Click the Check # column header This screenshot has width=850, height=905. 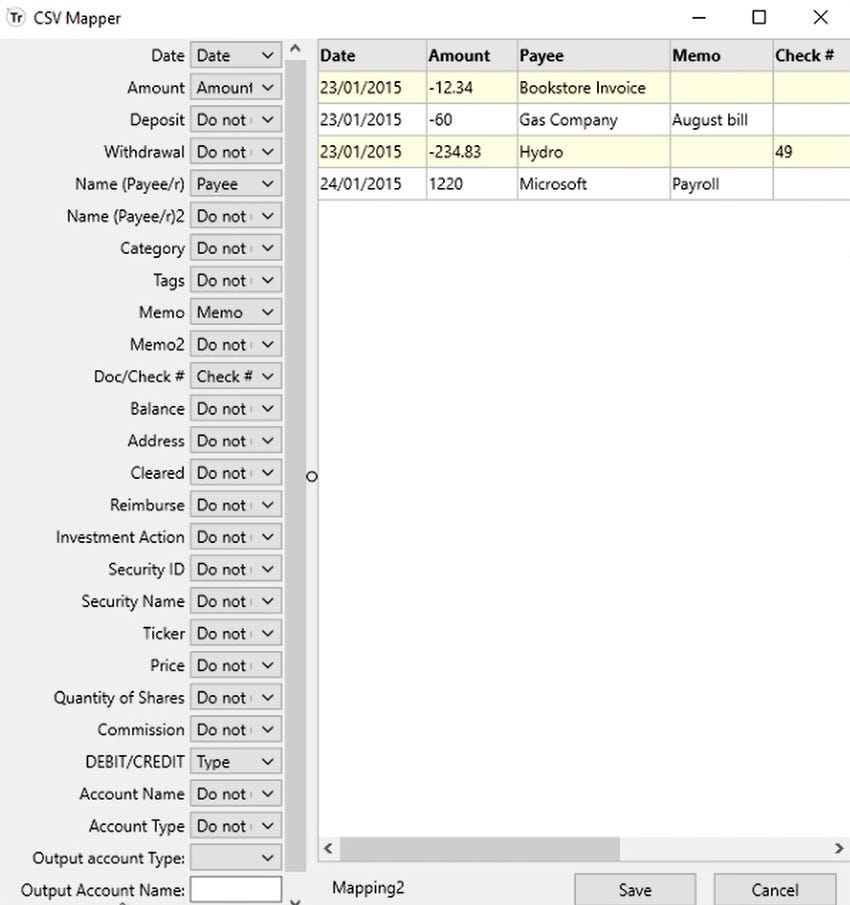pos(811,55)
